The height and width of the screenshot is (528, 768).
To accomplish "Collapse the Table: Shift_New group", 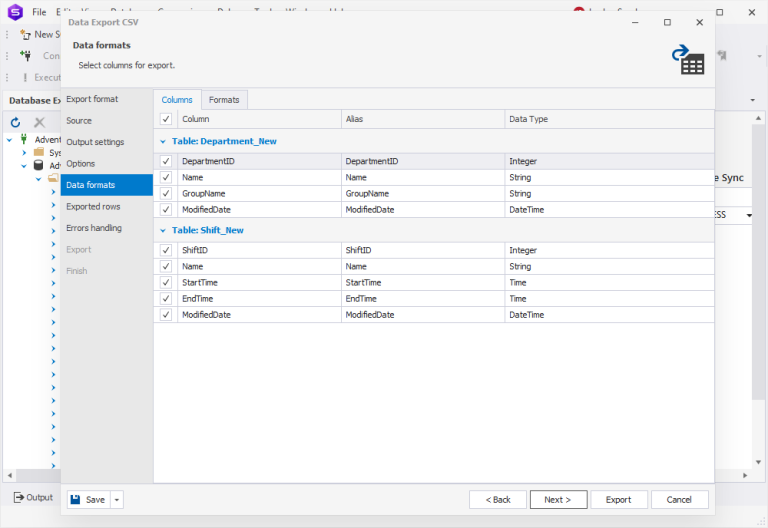I will (163, 231).
